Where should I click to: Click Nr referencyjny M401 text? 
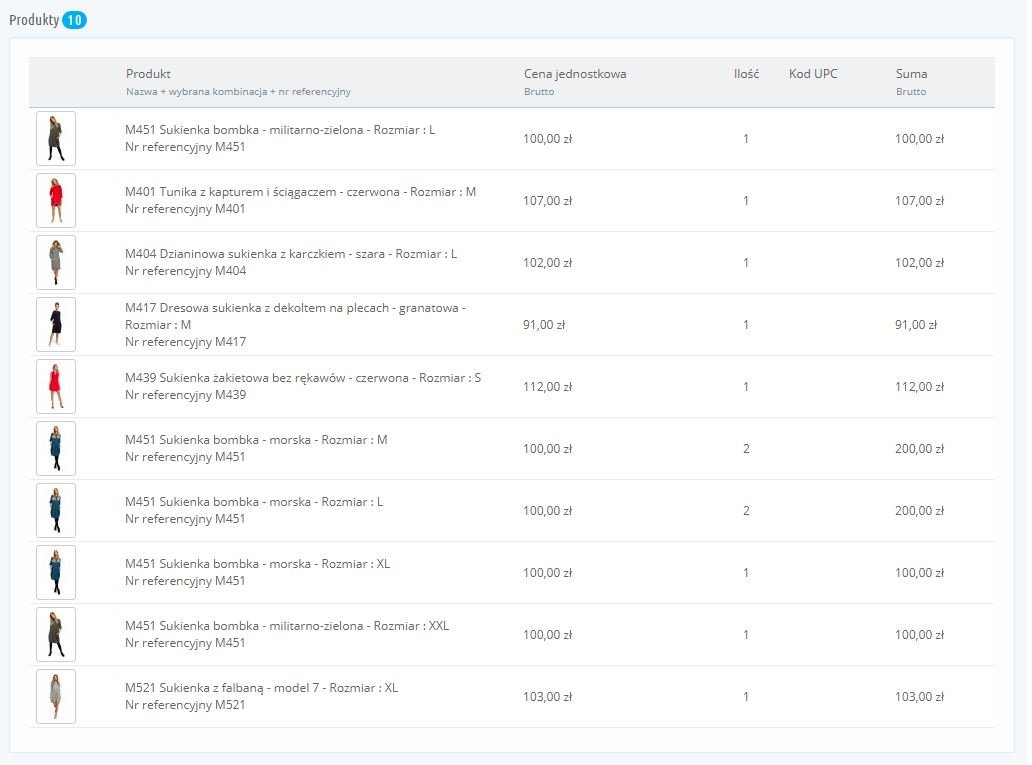[185, 209]
